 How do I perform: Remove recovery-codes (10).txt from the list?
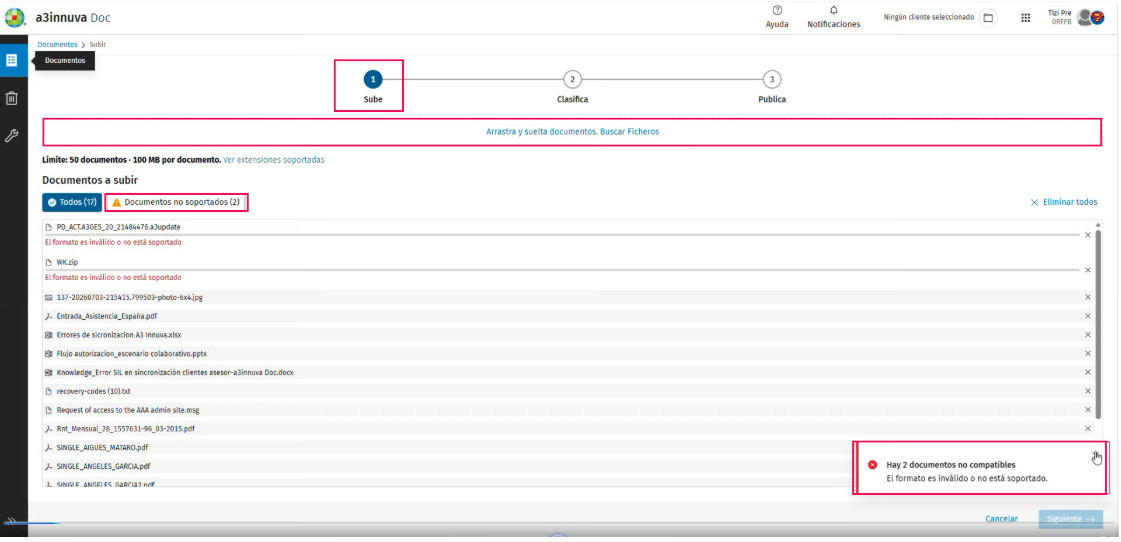[x=1087, y=391]
